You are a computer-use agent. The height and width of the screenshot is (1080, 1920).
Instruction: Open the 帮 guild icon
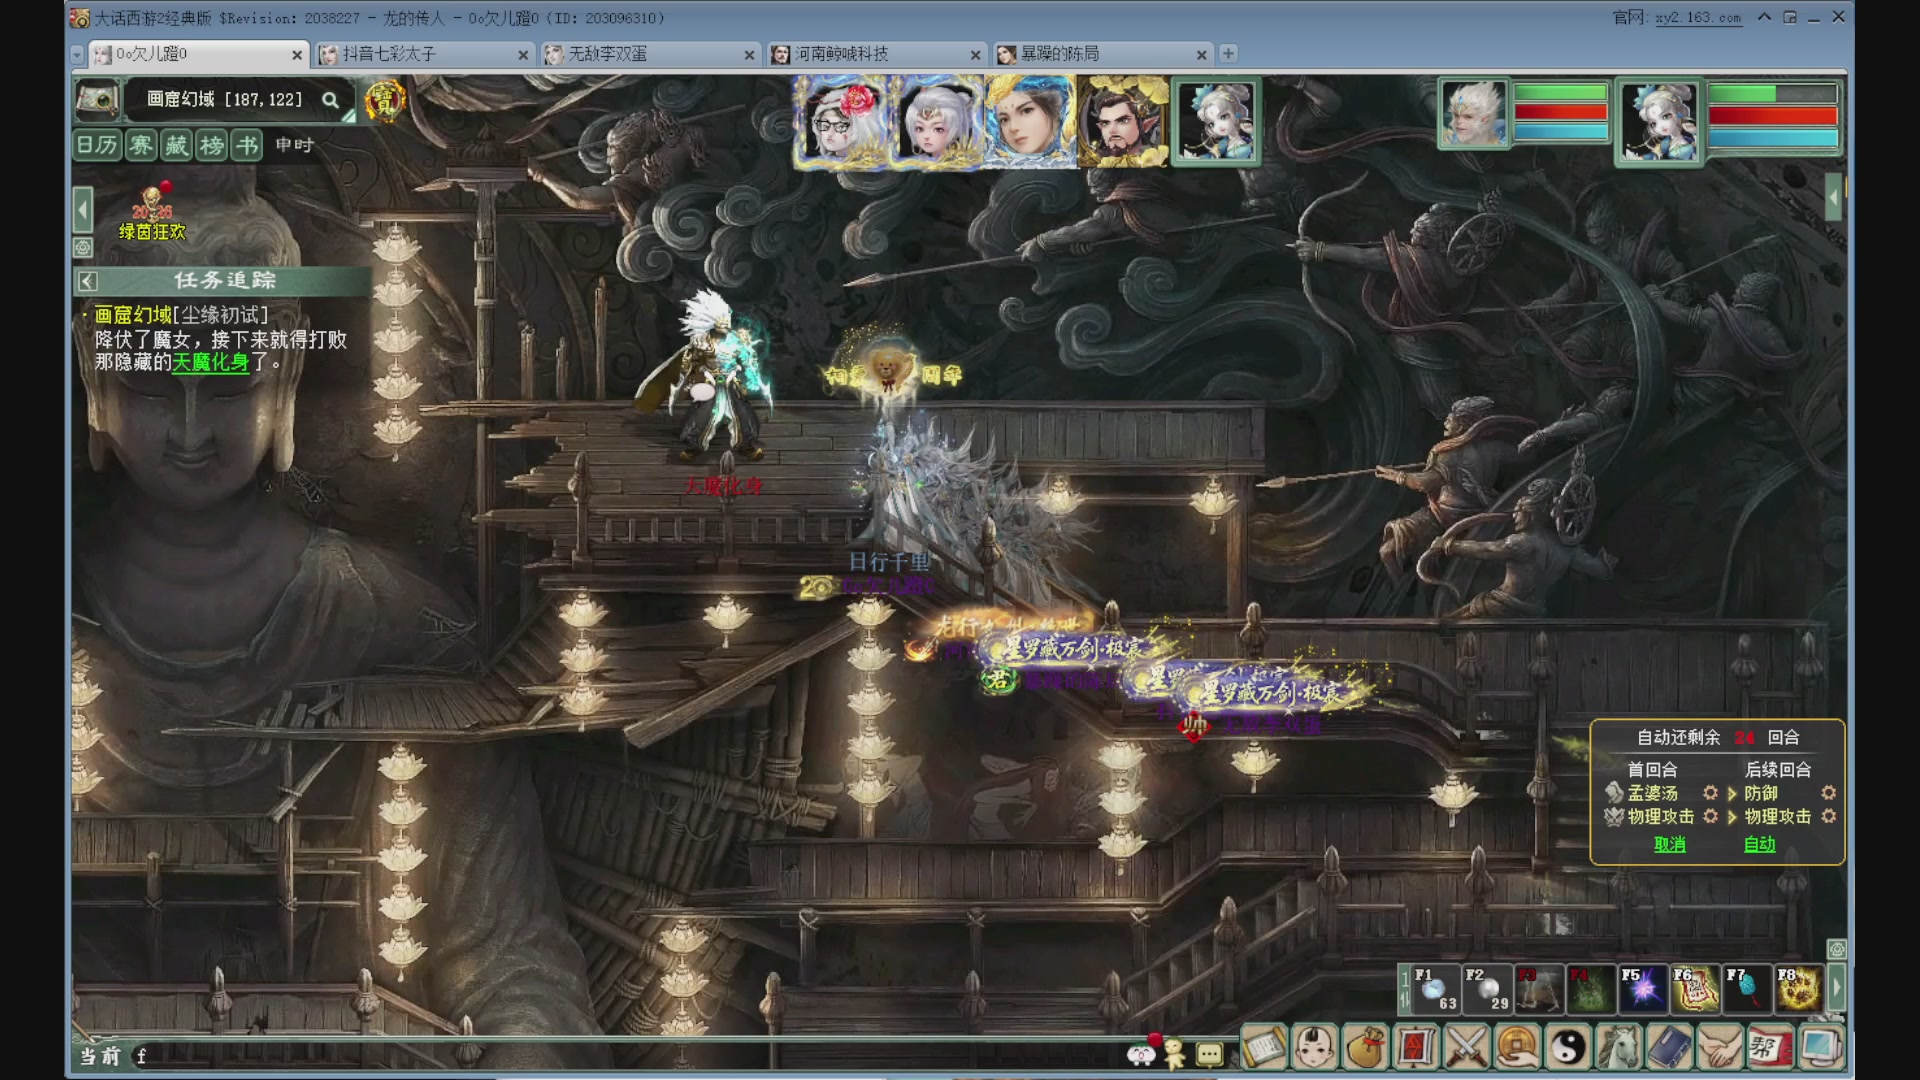tap(1769, 1047)
